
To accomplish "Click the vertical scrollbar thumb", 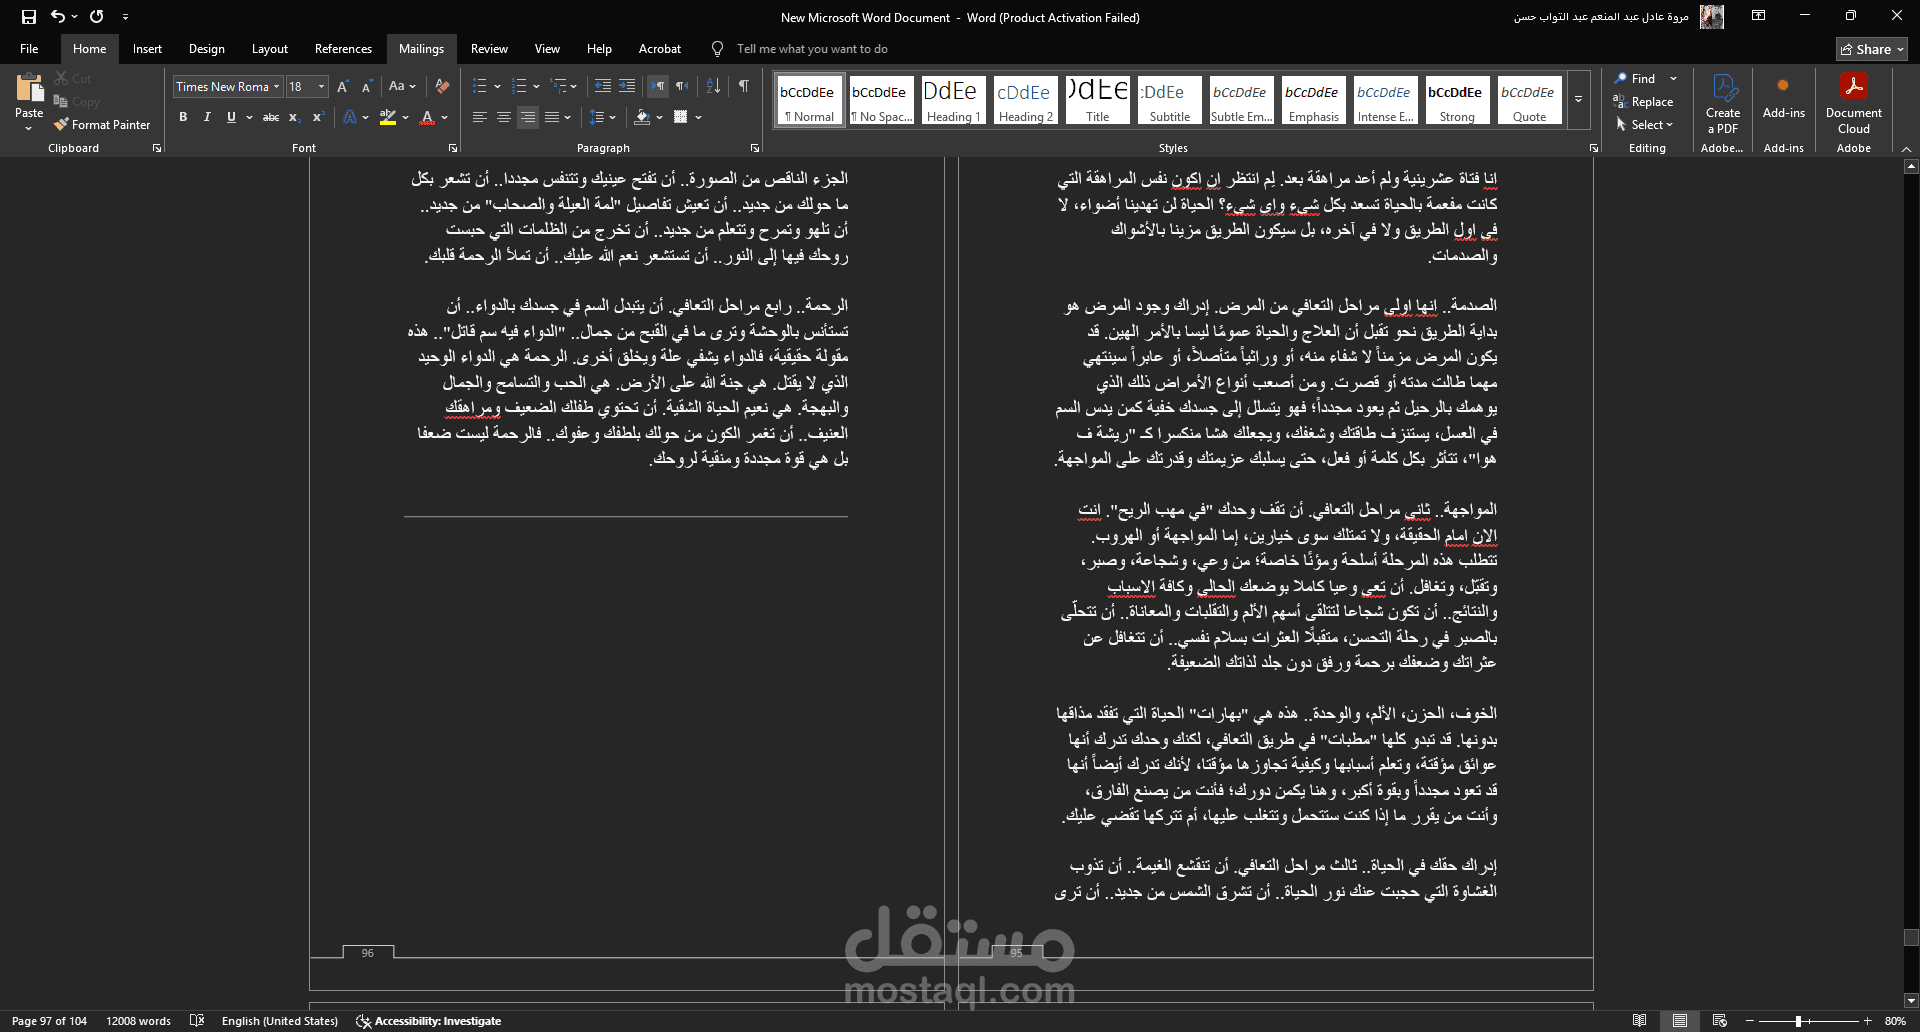I will click(x=1911, y=938).
